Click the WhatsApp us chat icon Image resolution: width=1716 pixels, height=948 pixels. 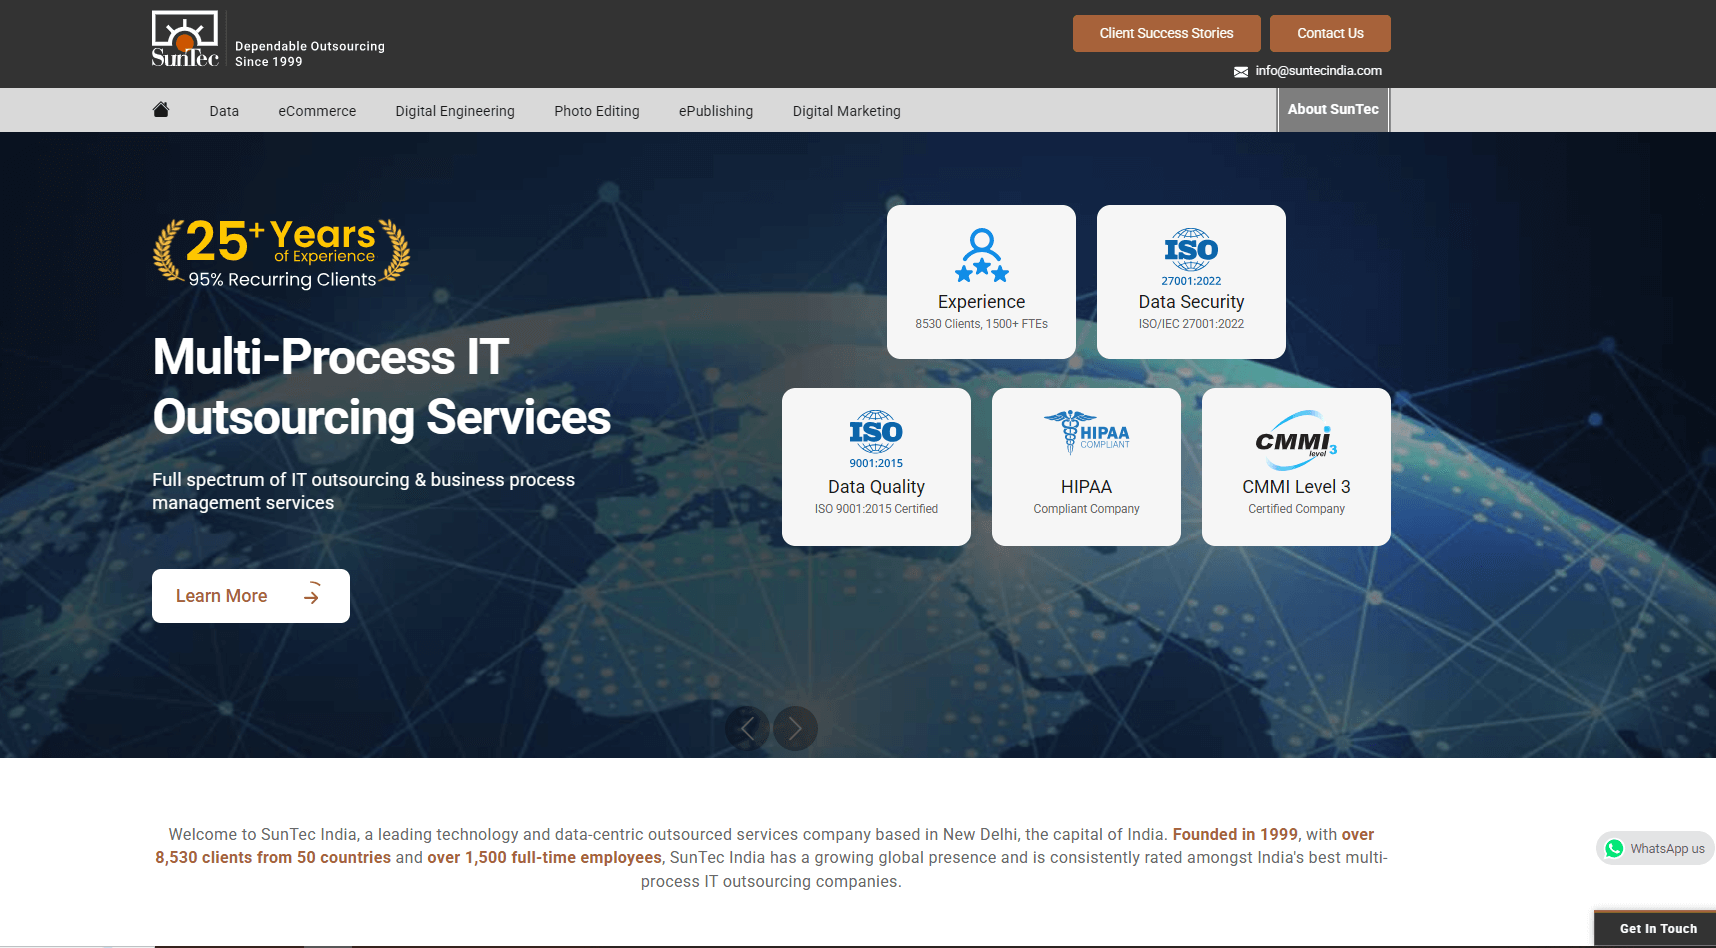coord(1614,849)
